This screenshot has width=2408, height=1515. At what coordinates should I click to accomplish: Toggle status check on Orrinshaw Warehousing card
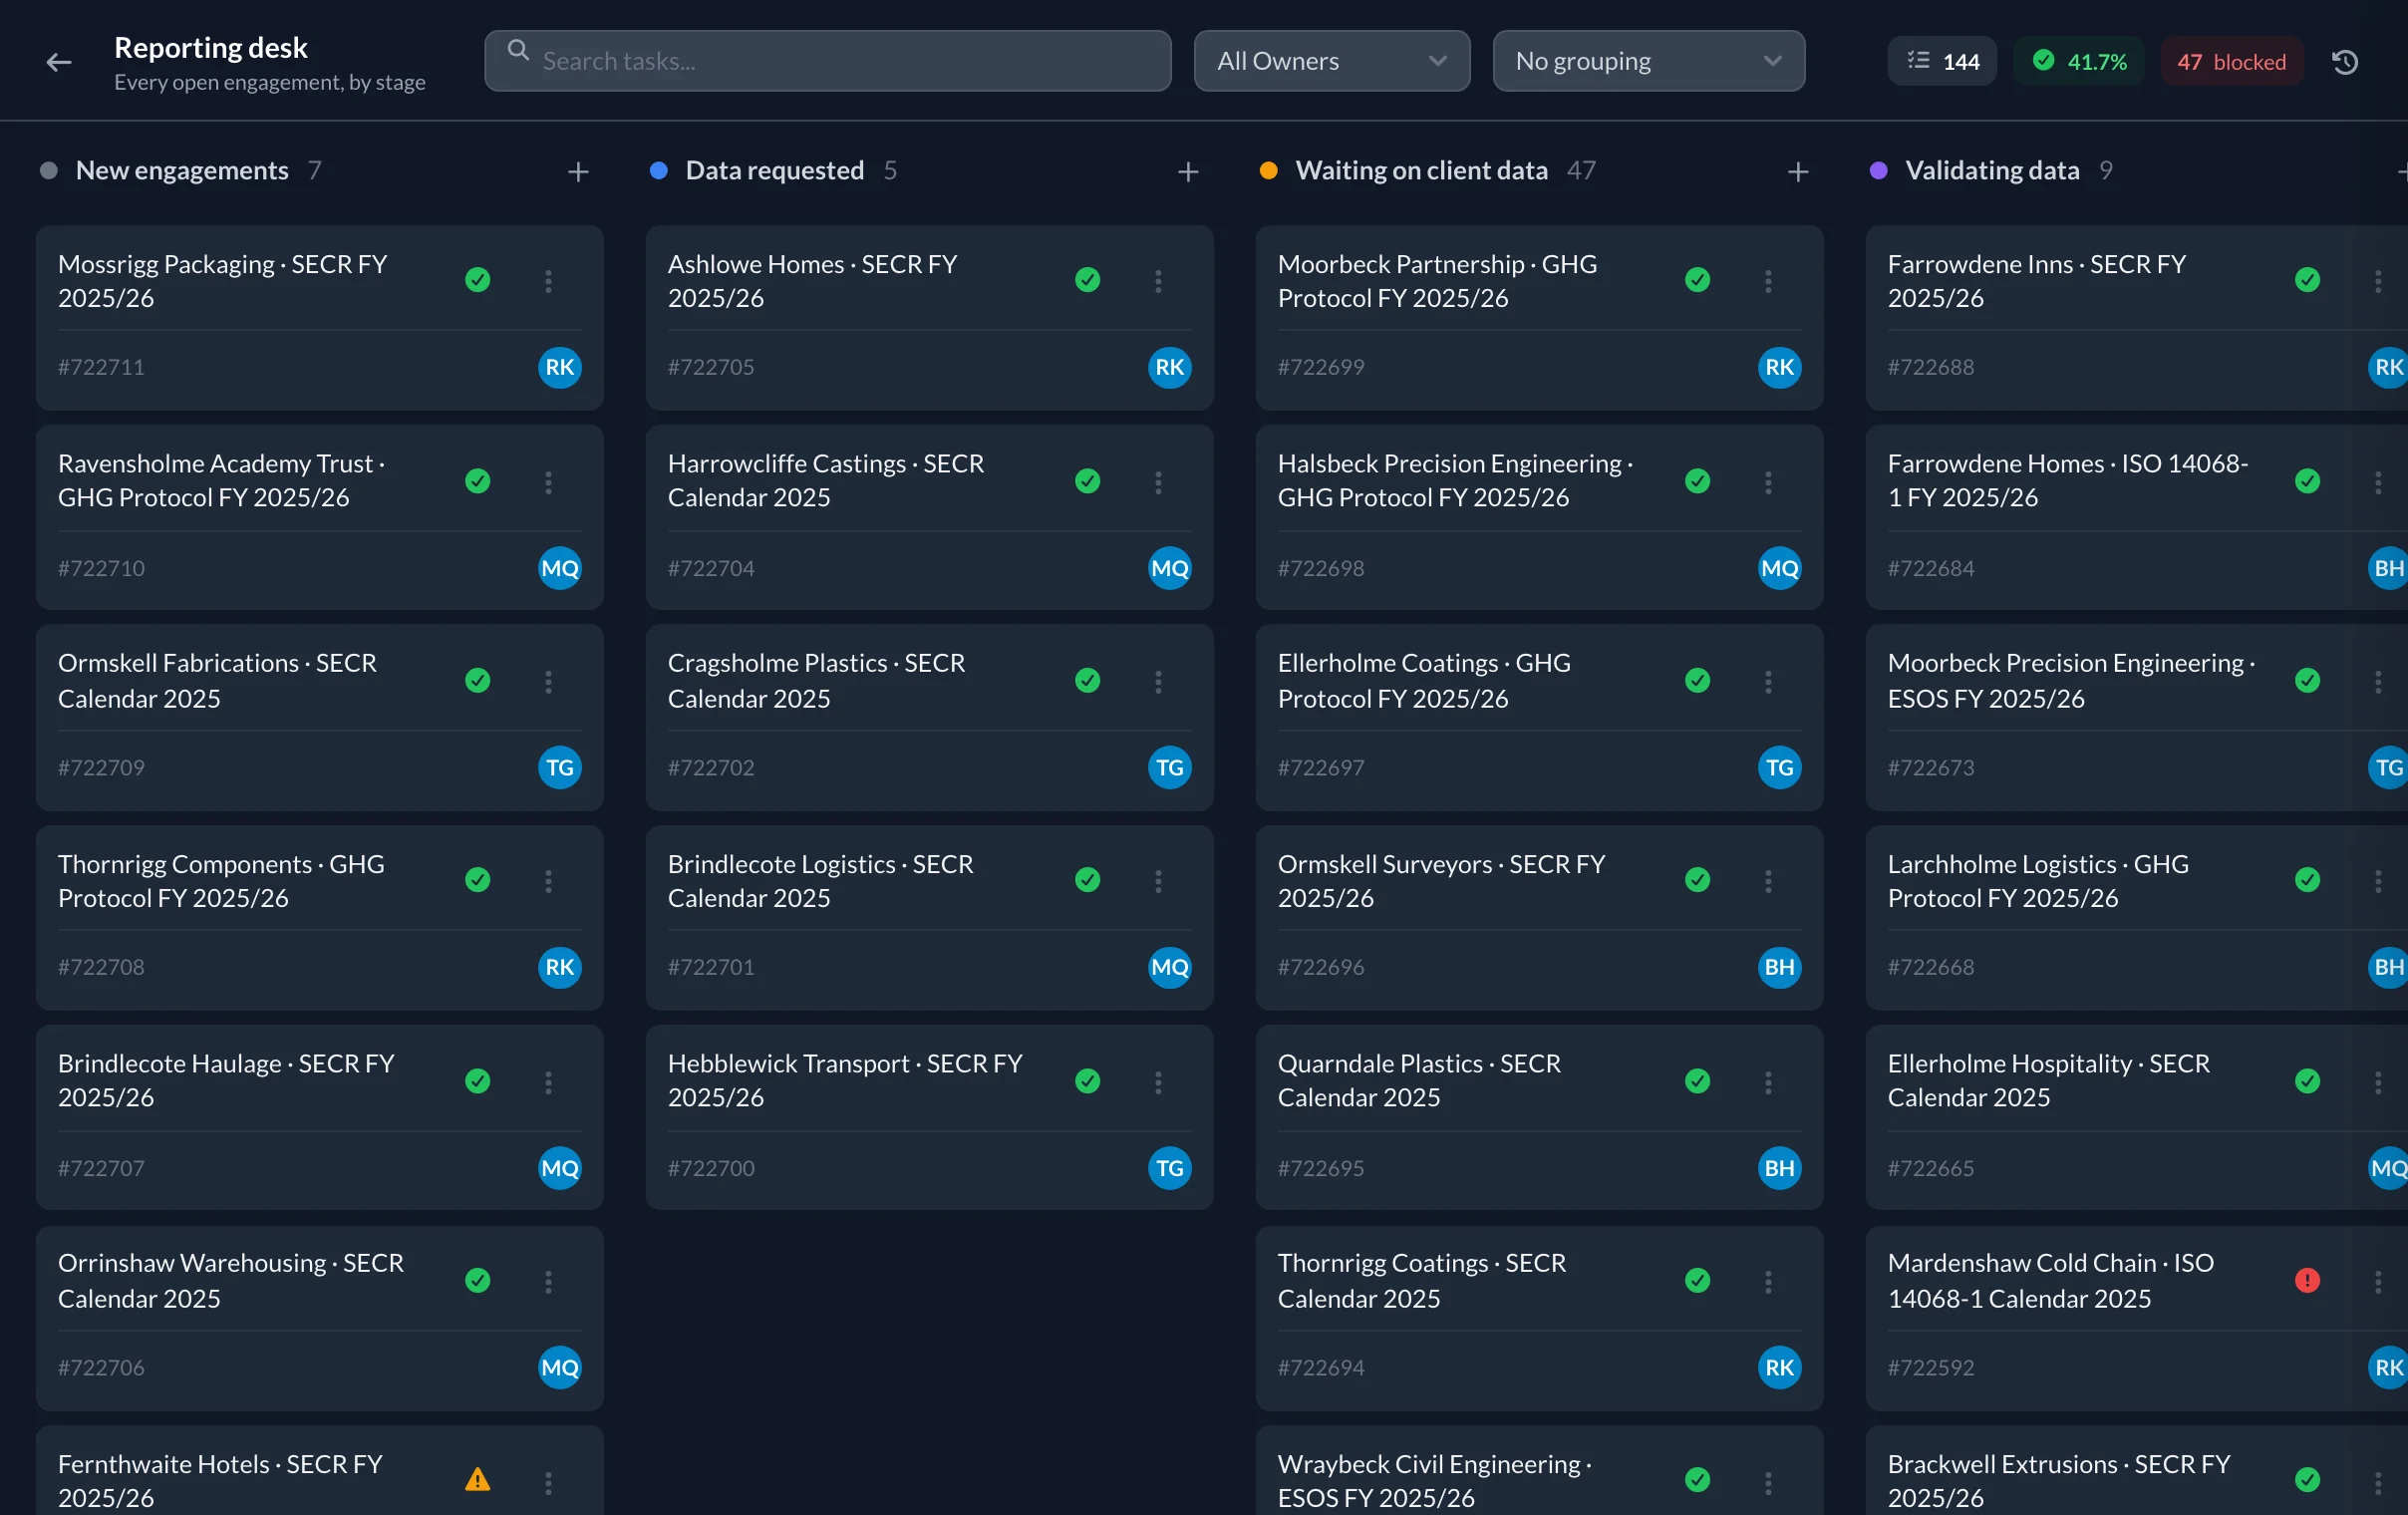click(x=478, y=1280)
